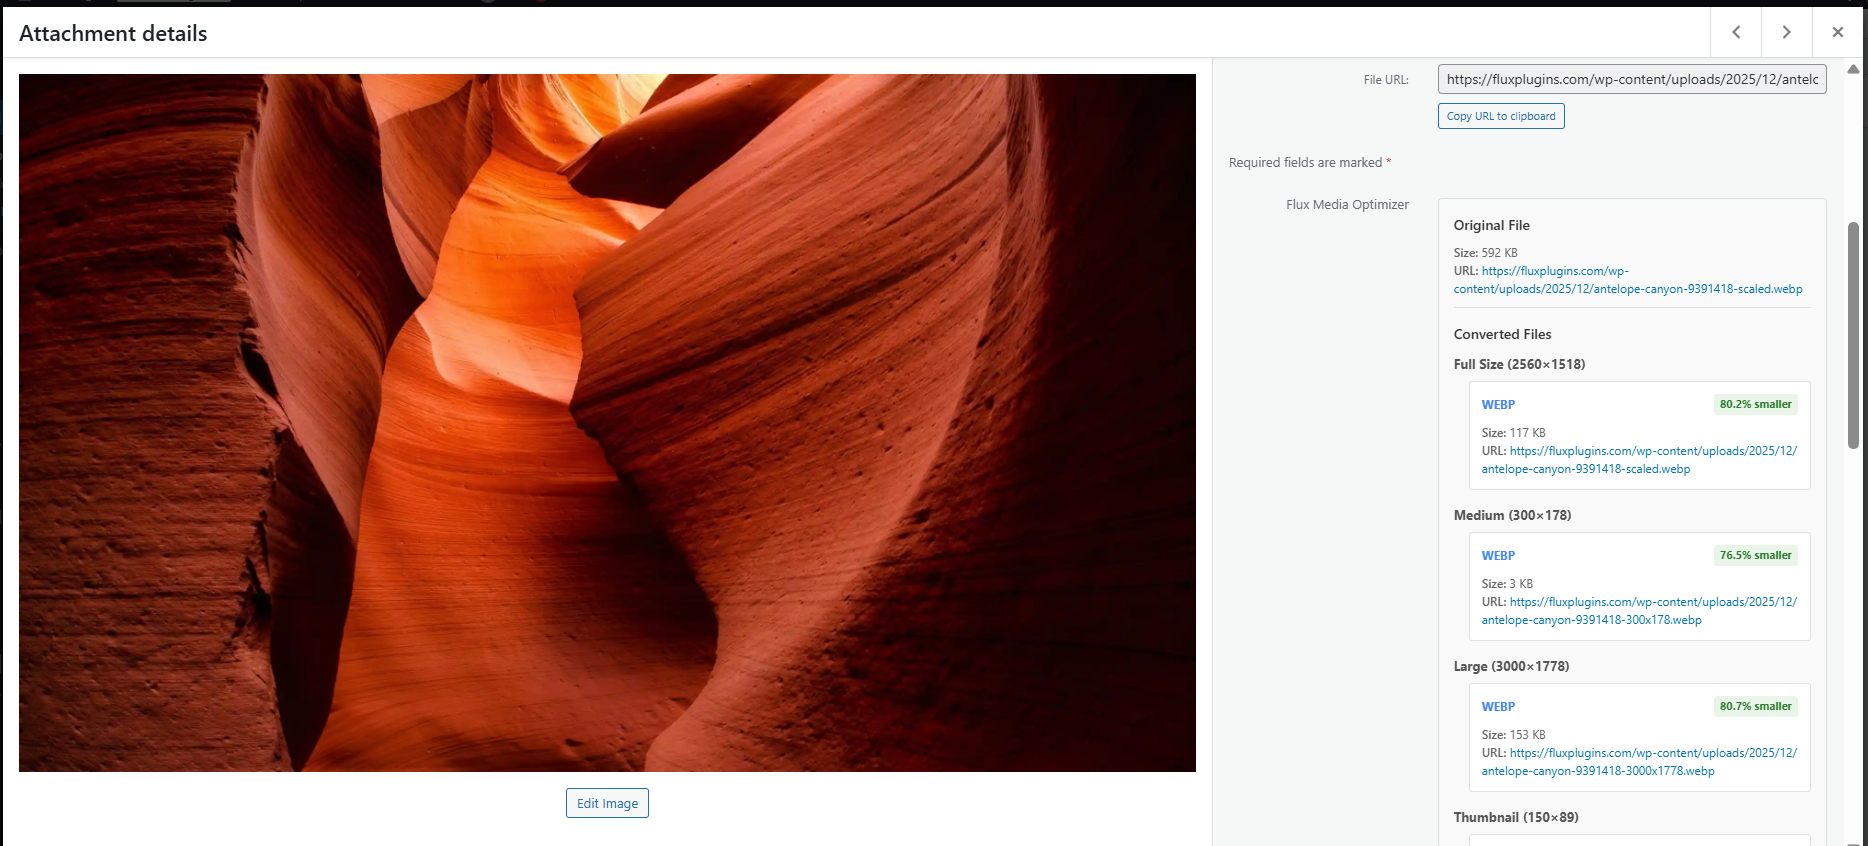Screen dimensions: 1868x846
Task: Click the Required fields are marked note
Action: pyautogui.click(x=1310, y=162)
